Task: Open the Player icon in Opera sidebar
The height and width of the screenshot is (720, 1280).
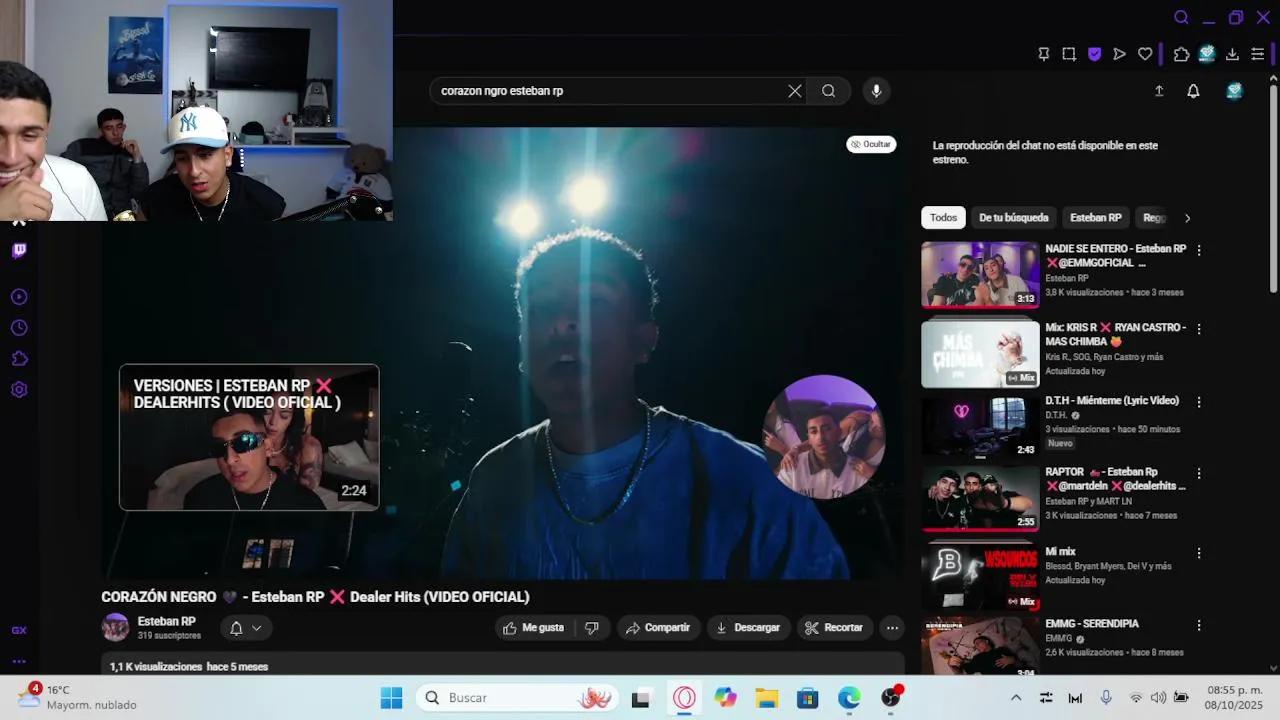Action: tap(19, 297)
